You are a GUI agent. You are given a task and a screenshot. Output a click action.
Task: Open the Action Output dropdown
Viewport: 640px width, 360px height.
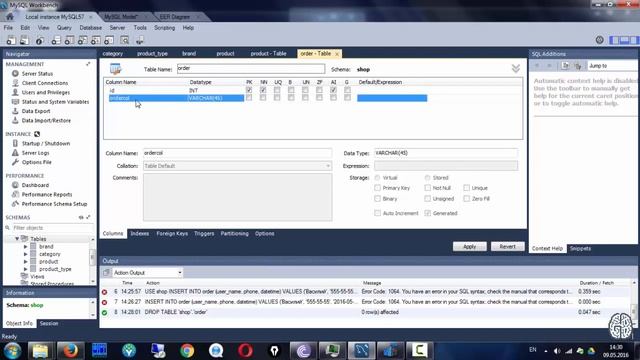147,272
